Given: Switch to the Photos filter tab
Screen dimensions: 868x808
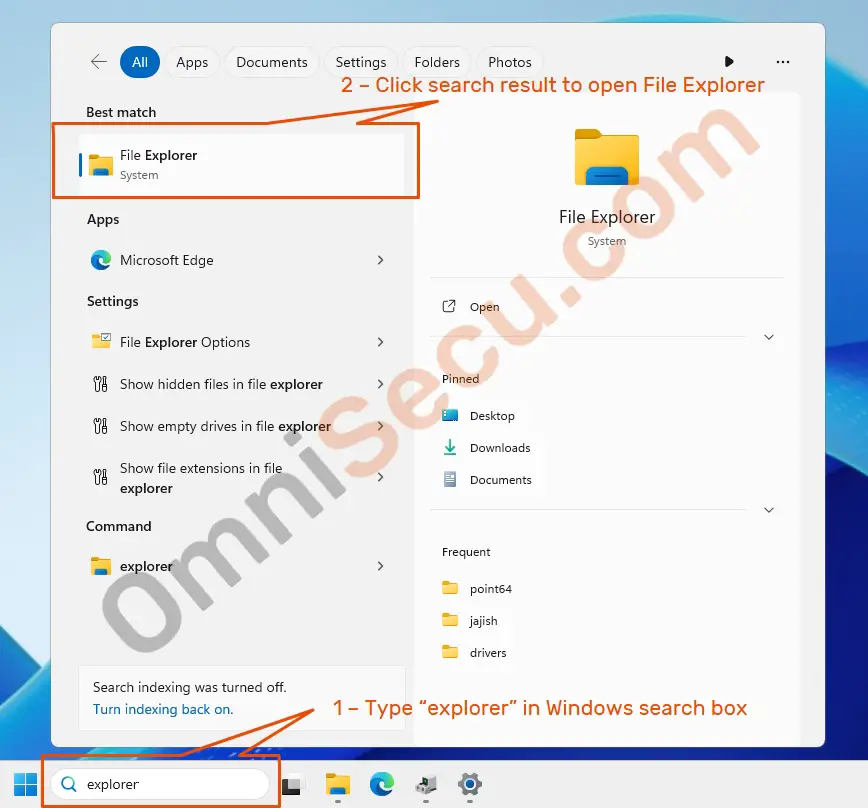Looking at the screenshot, I should pyautogui.click(x=510, y=62).
